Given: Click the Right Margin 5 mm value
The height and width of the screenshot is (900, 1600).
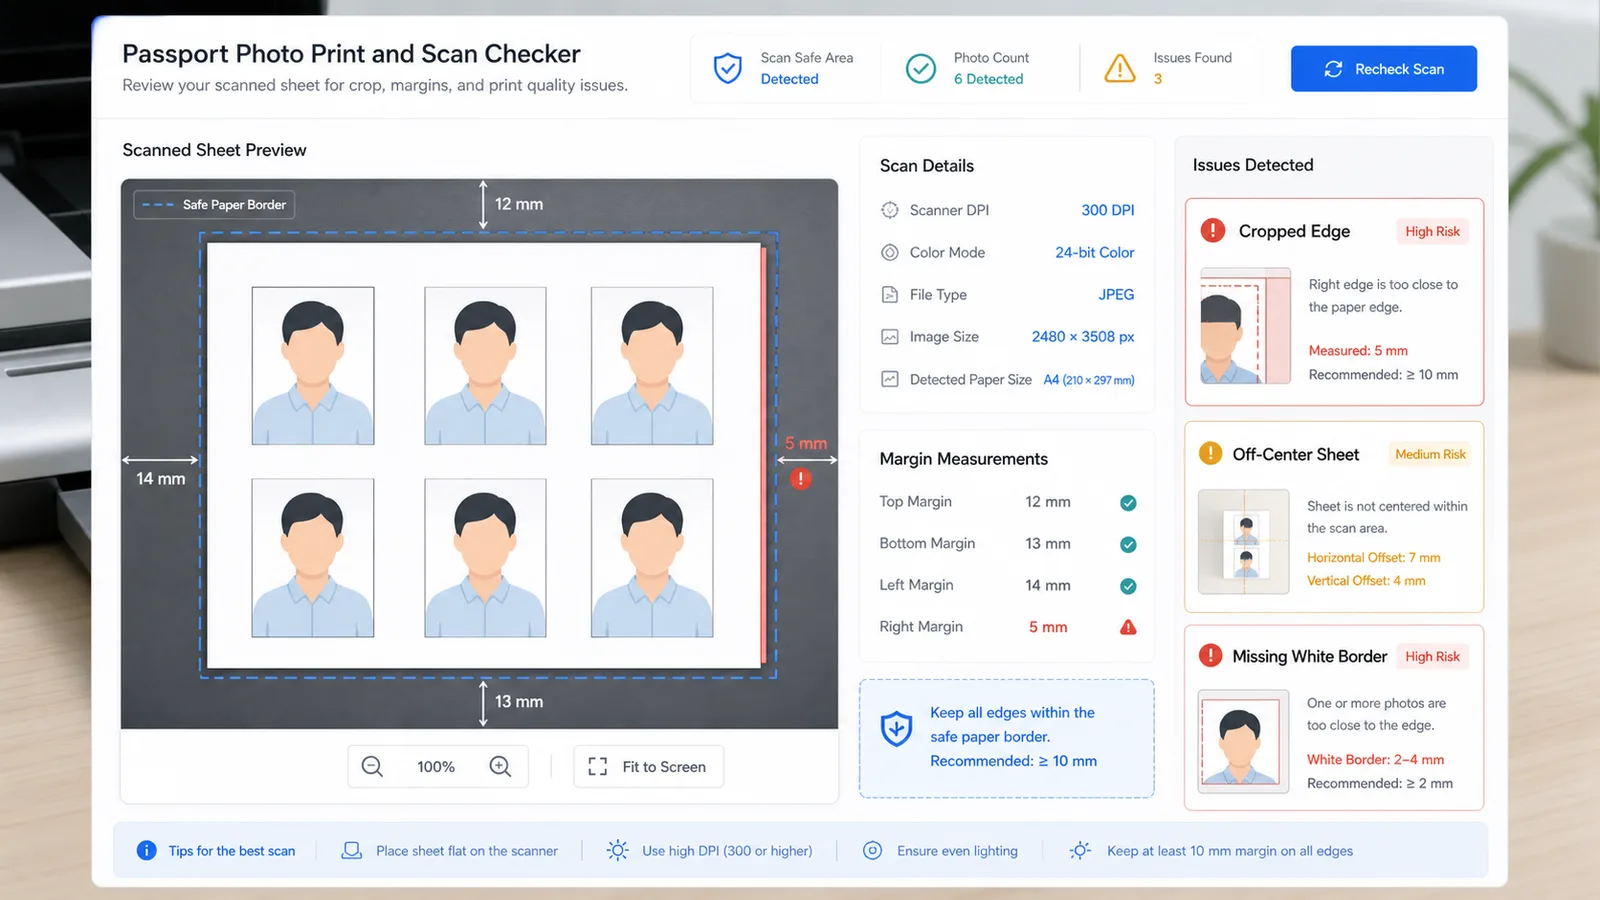Looking at the screenshot, I should coord(1048,627).
